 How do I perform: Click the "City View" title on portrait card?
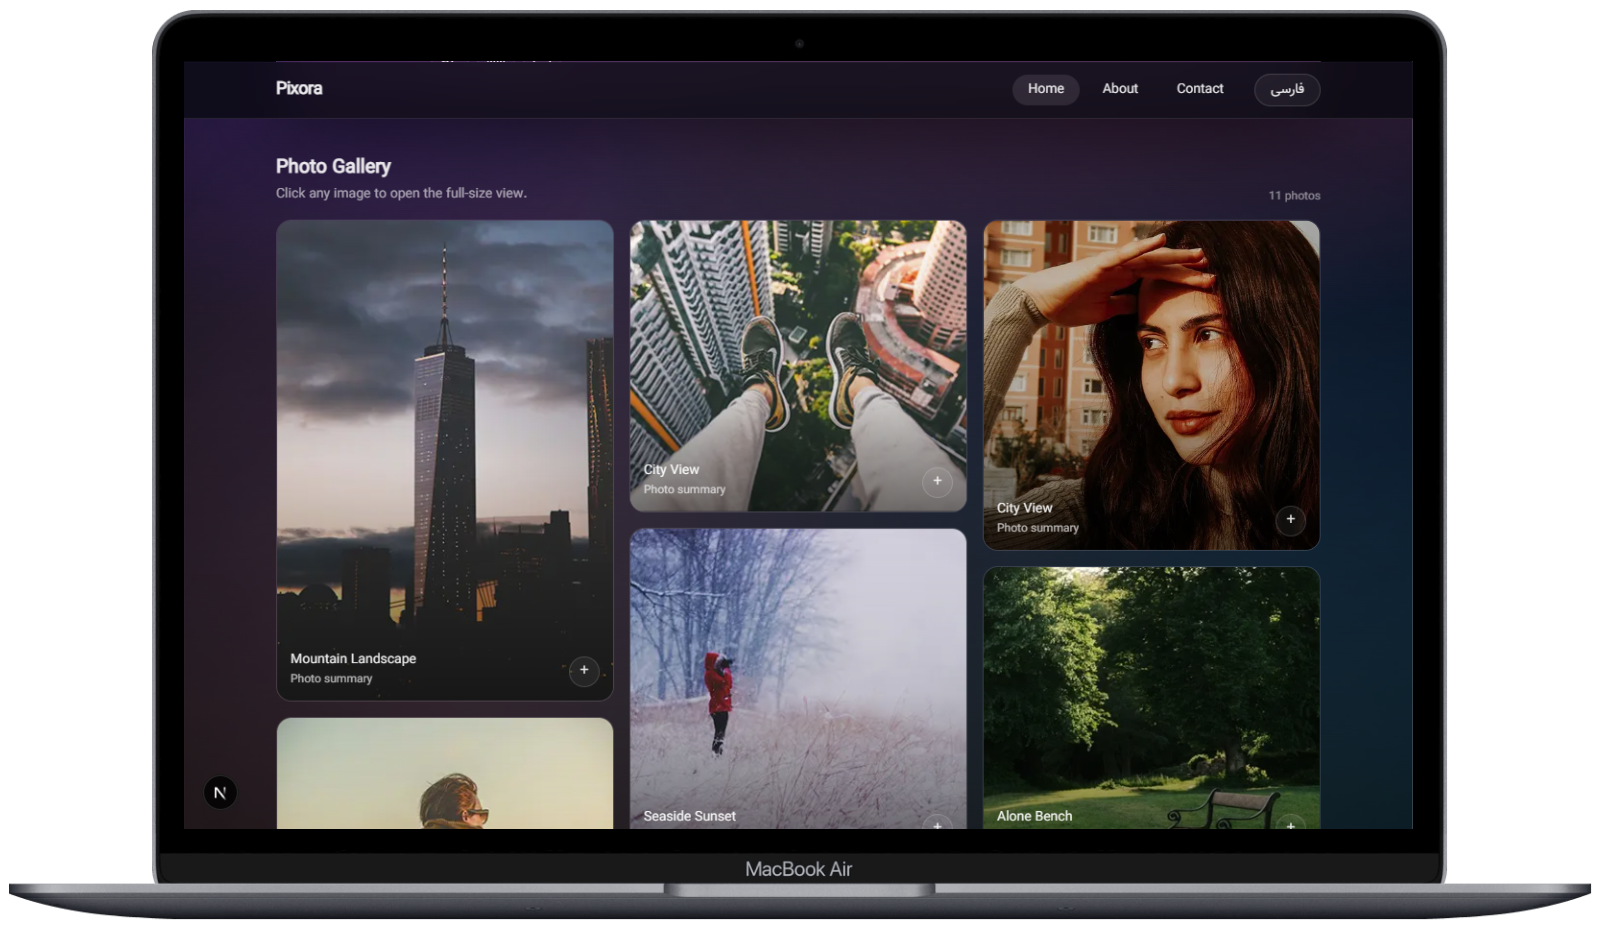[1024, 508]
